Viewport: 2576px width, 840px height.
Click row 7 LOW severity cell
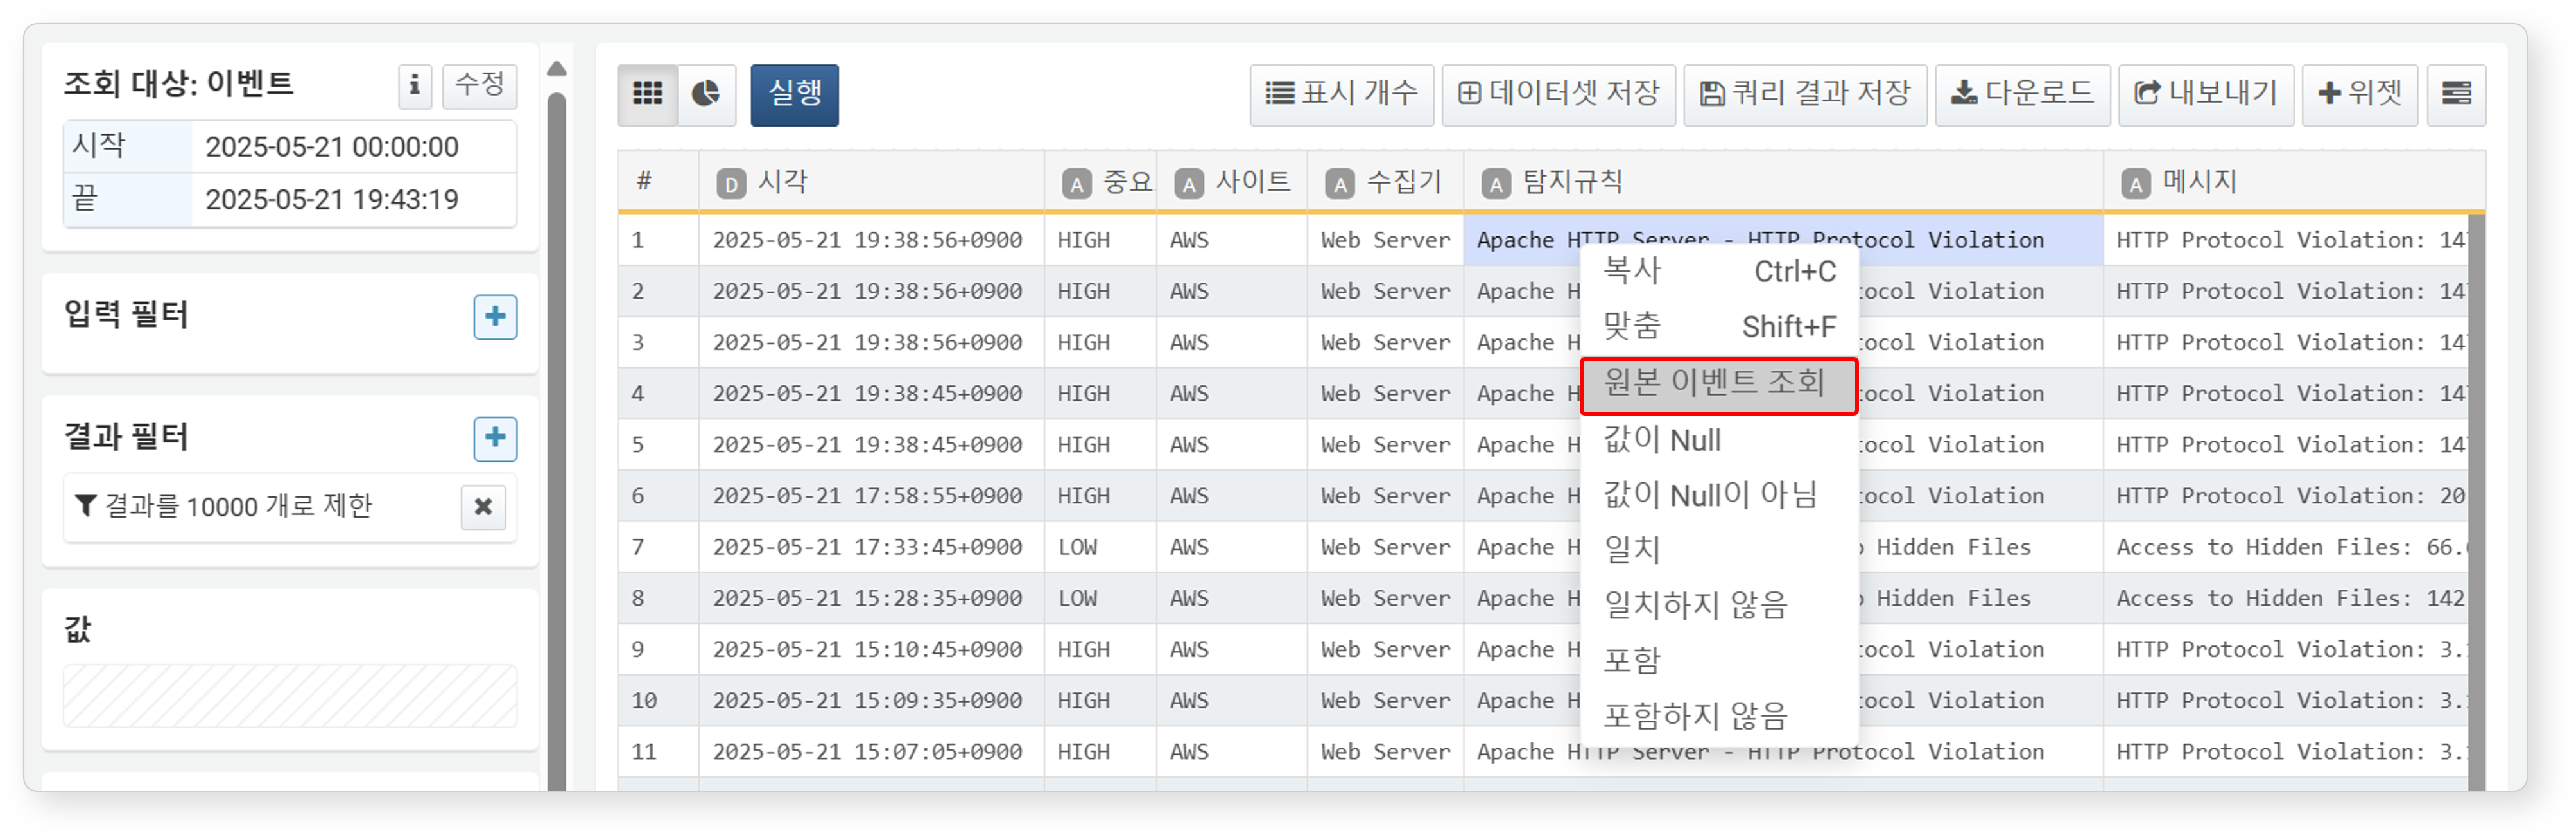point(1100,547)
